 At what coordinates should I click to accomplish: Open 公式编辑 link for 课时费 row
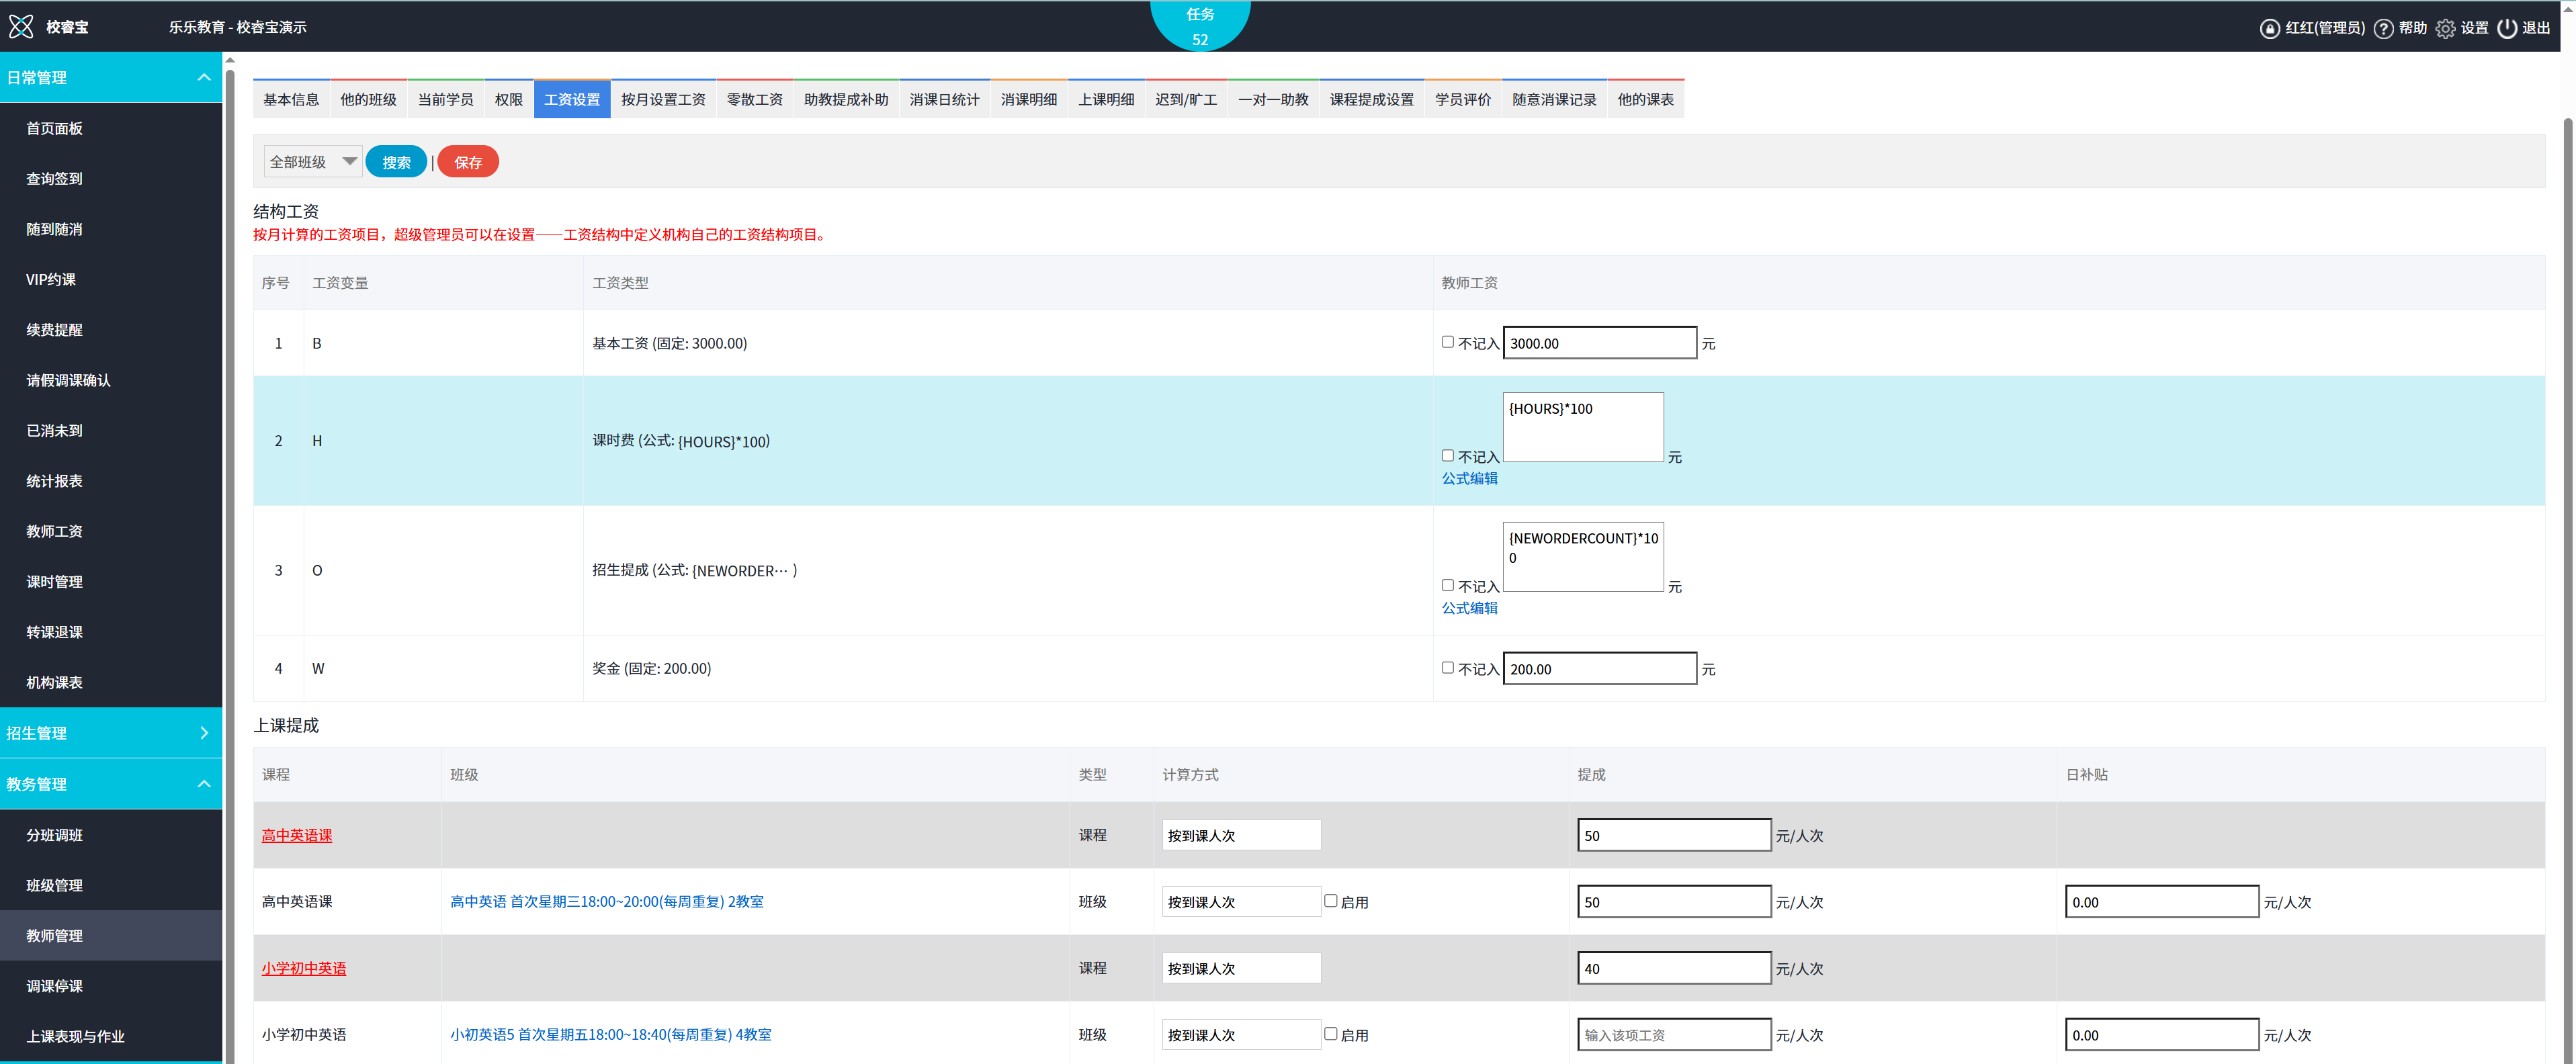tap(1469, 478)
